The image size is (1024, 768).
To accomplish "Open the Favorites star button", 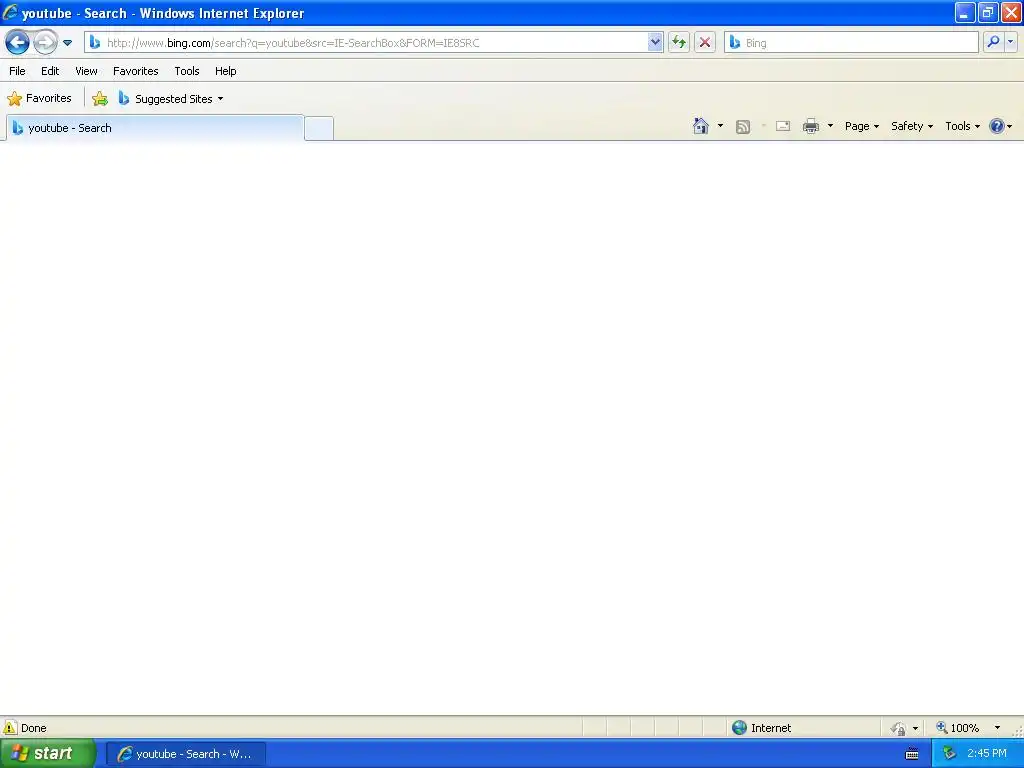I will pos(39,99).
